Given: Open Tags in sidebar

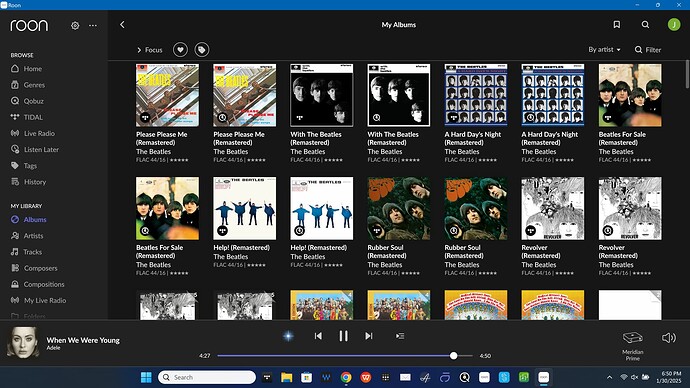Looking at the screenshot, I should pyautogui.click(x=30, y=166).
